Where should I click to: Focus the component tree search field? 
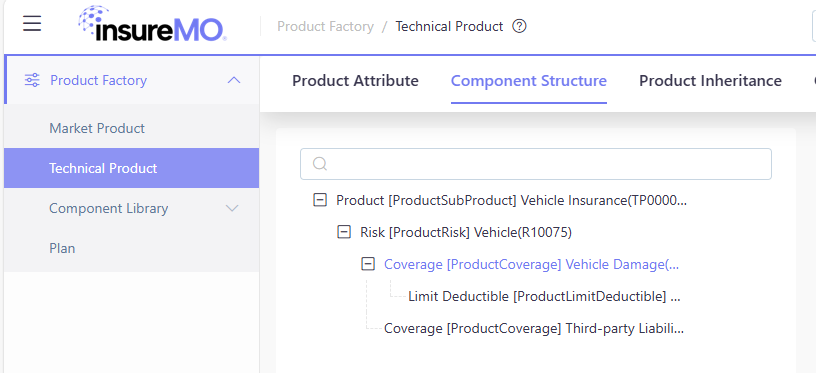(536, 164)
